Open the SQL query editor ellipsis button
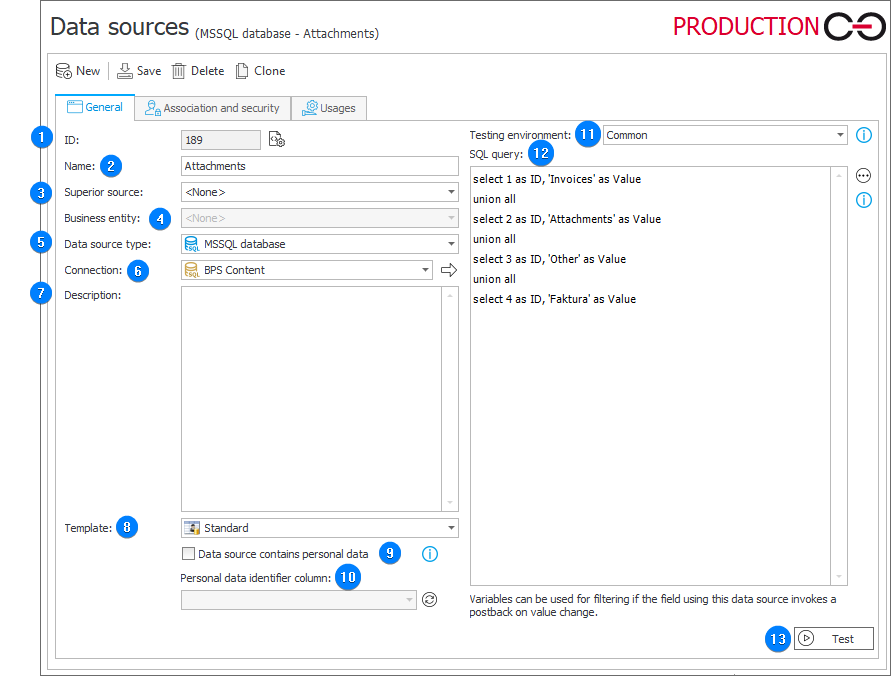The width and height of the screenshot is (891, 676). pyautogui.click(x=863, y=176)
